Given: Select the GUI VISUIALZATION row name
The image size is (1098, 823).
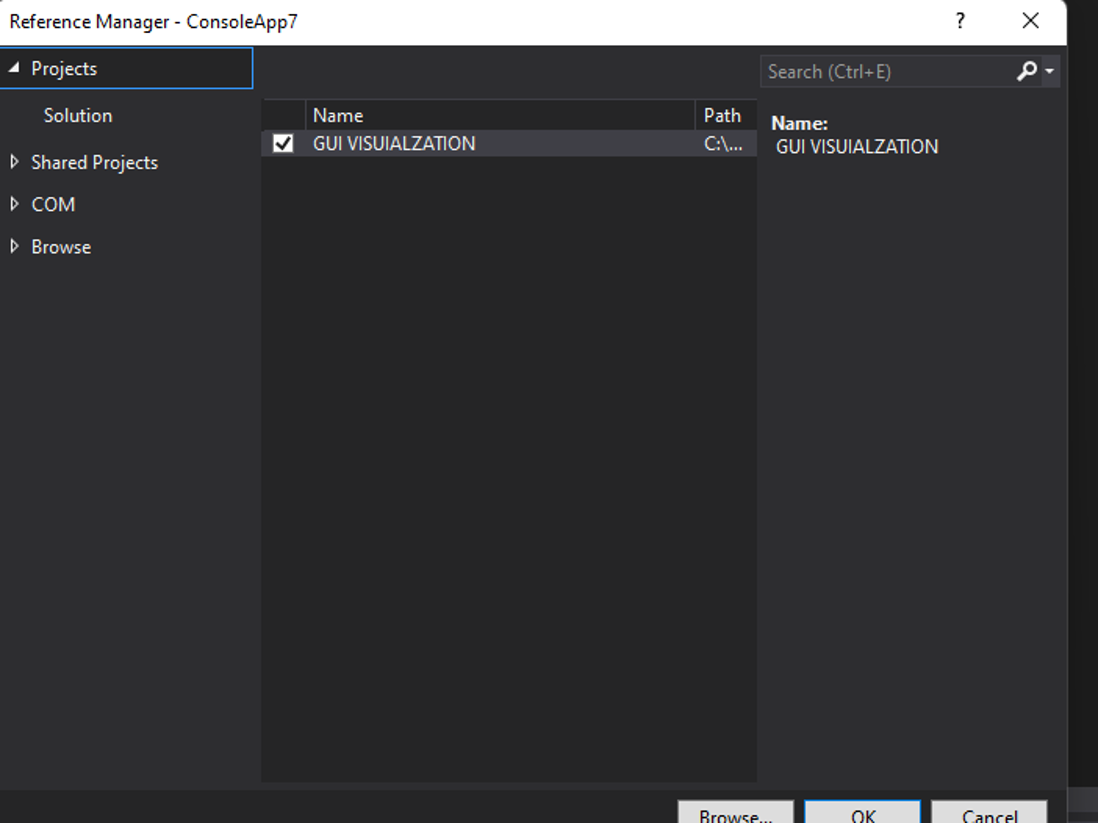Looking at the screenshot, I should pyautogui.click(x=394, y=144).
